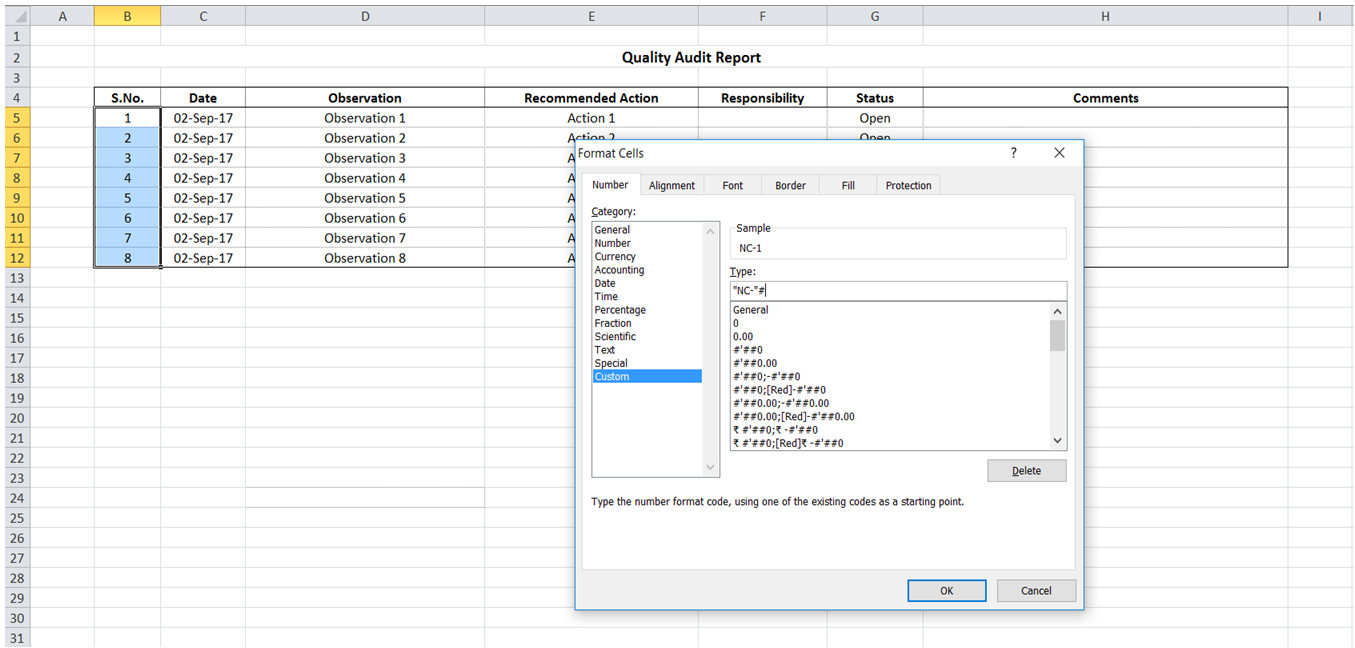Image resolution: width=1355 pixels, height=648 pixels.
Task: Select the Fraction category
Action: (614, 323)
